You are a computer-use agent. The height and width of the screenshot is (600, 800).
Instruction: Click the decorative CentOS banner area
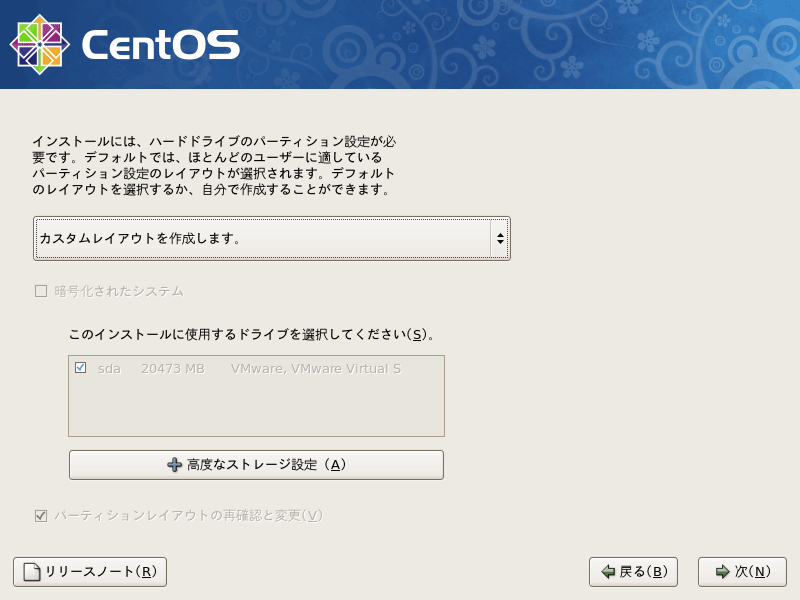pyautogui.click(x=500, y=45)
